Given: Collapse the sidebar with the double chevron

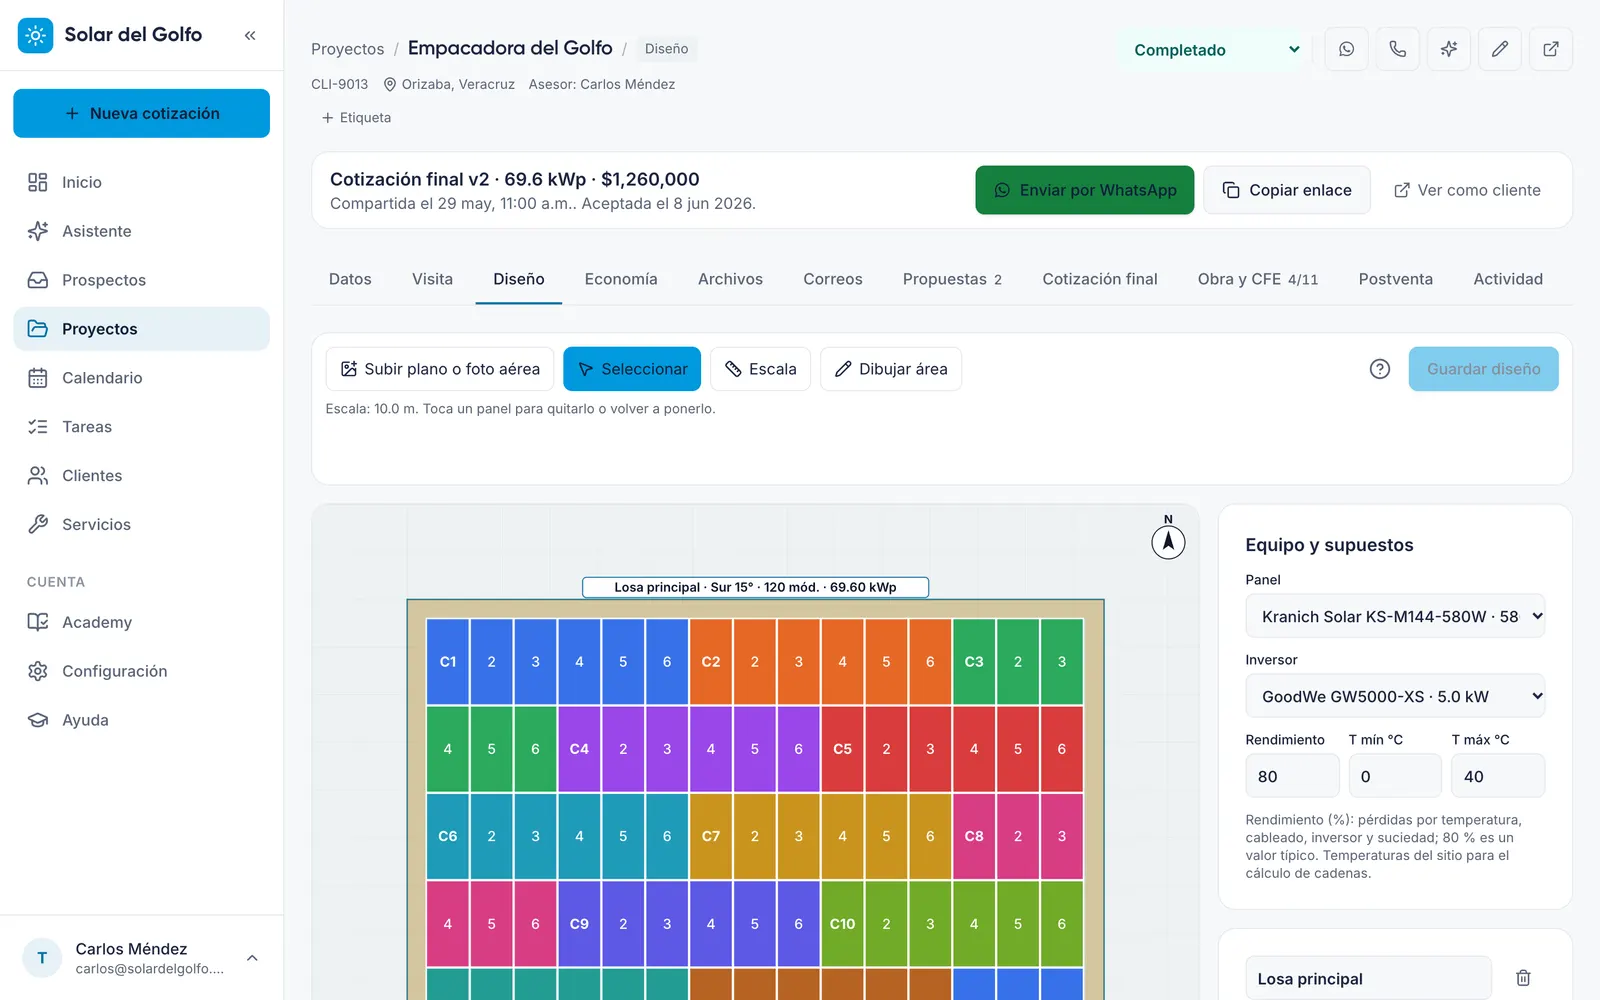Looking at the screenshot, I should coord(250,35).
